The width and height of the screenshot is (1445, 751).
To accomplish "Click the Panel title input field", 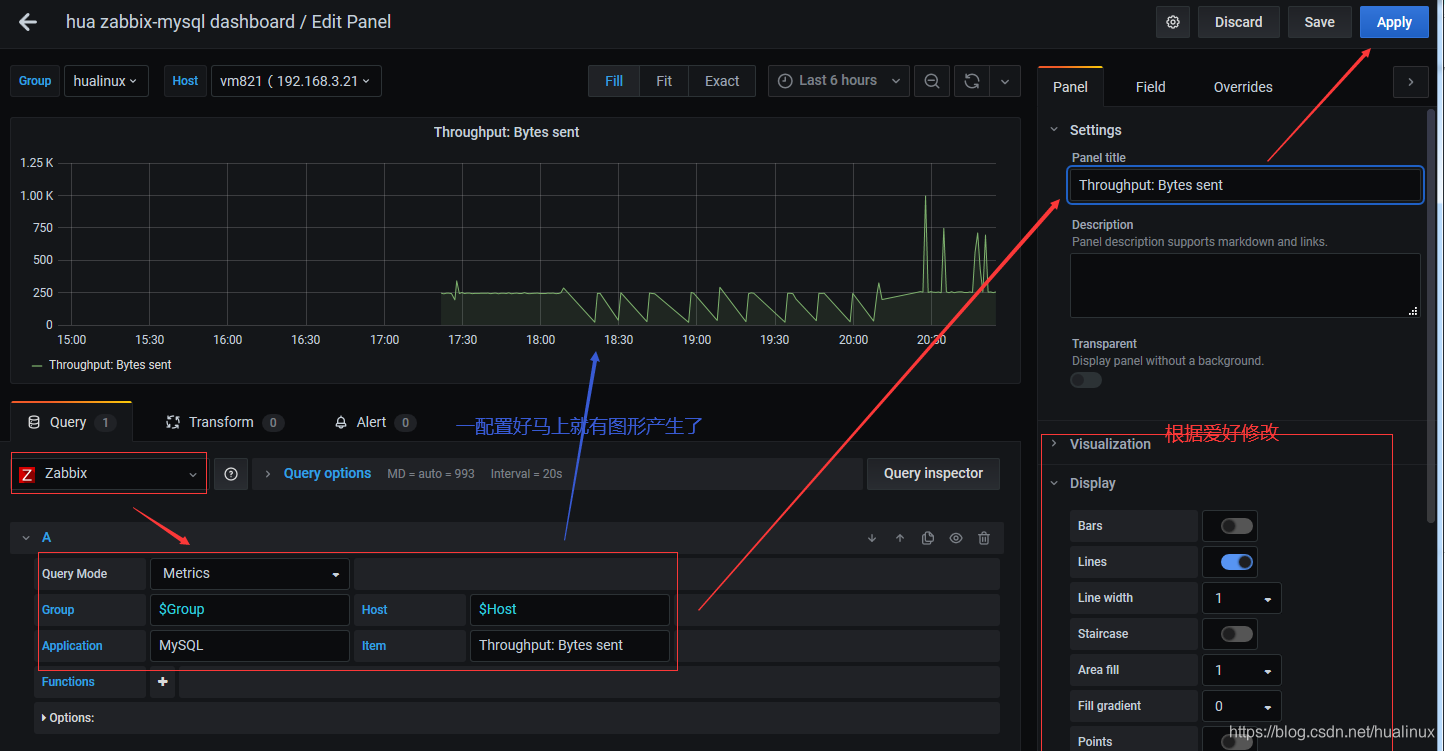I will (x=1245, y=185).
